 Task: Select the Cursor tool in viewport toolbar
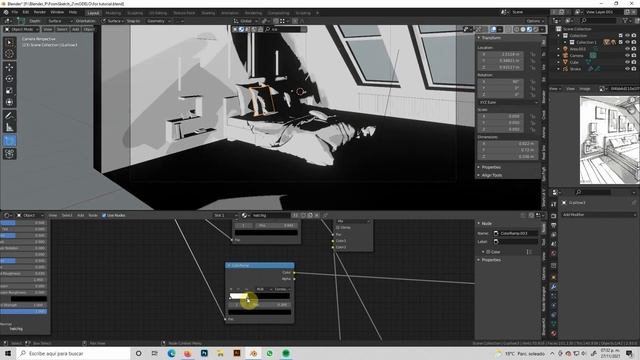(9, 53)
